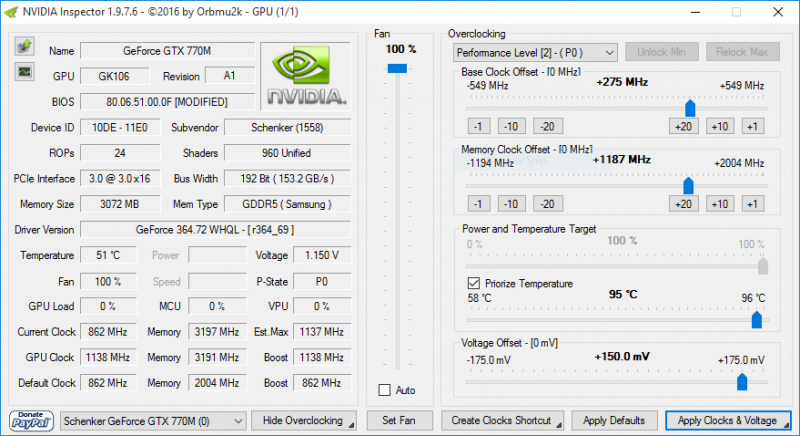Click the Base Clock Offset slider handle

tap(690, 108)
